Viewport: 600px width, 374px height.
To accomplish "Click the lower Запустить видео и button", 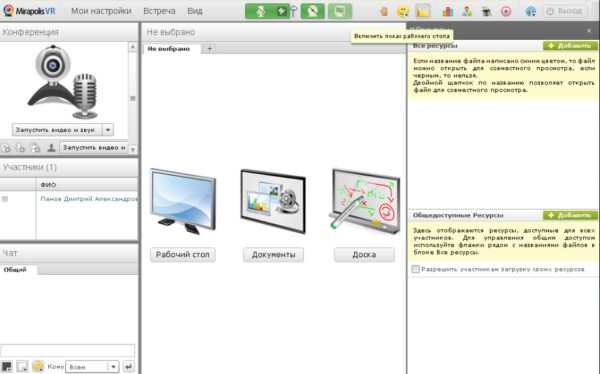I will coord(94,147).
